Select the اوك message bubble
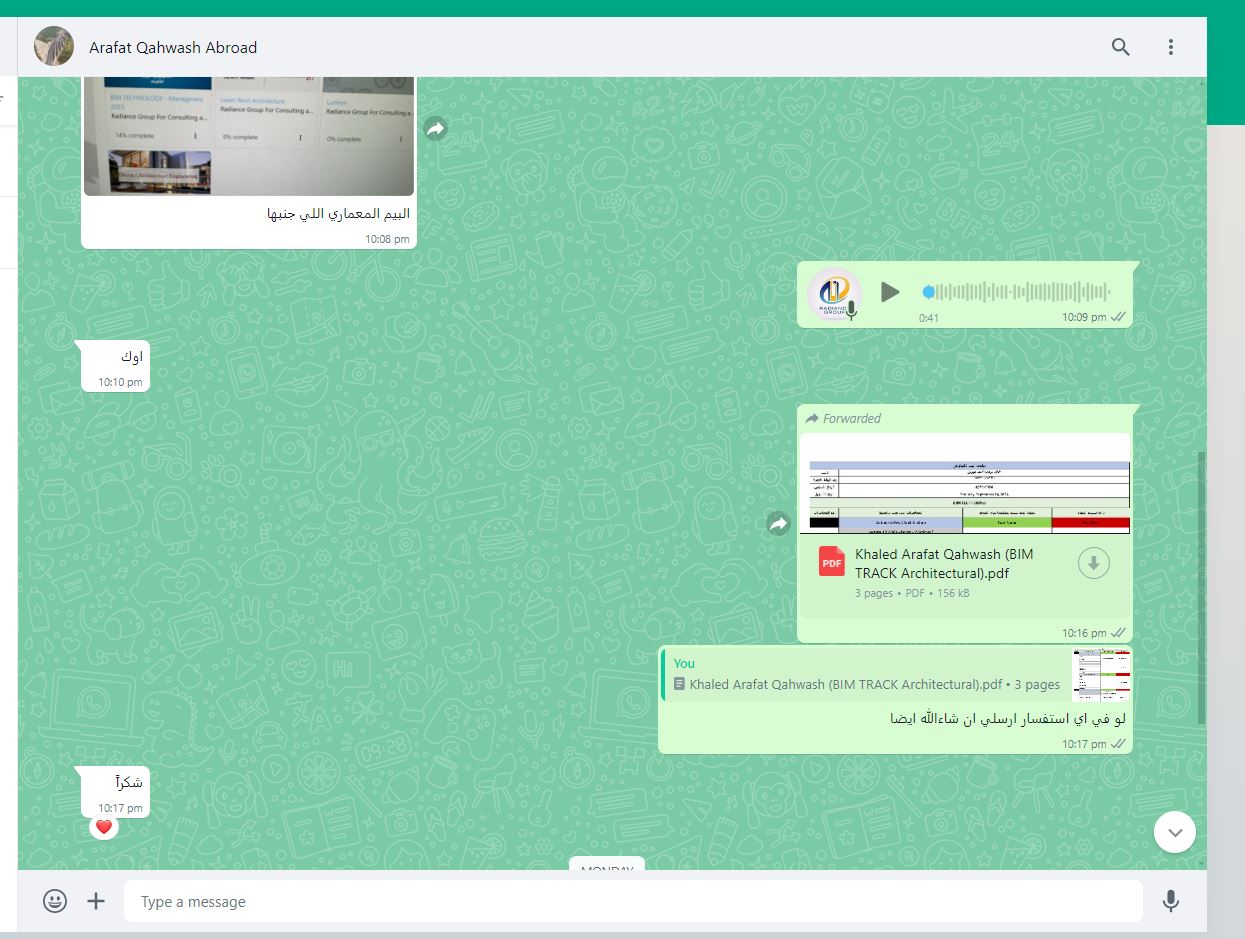The image size is (1245, 939). click(x=115, y=365)
